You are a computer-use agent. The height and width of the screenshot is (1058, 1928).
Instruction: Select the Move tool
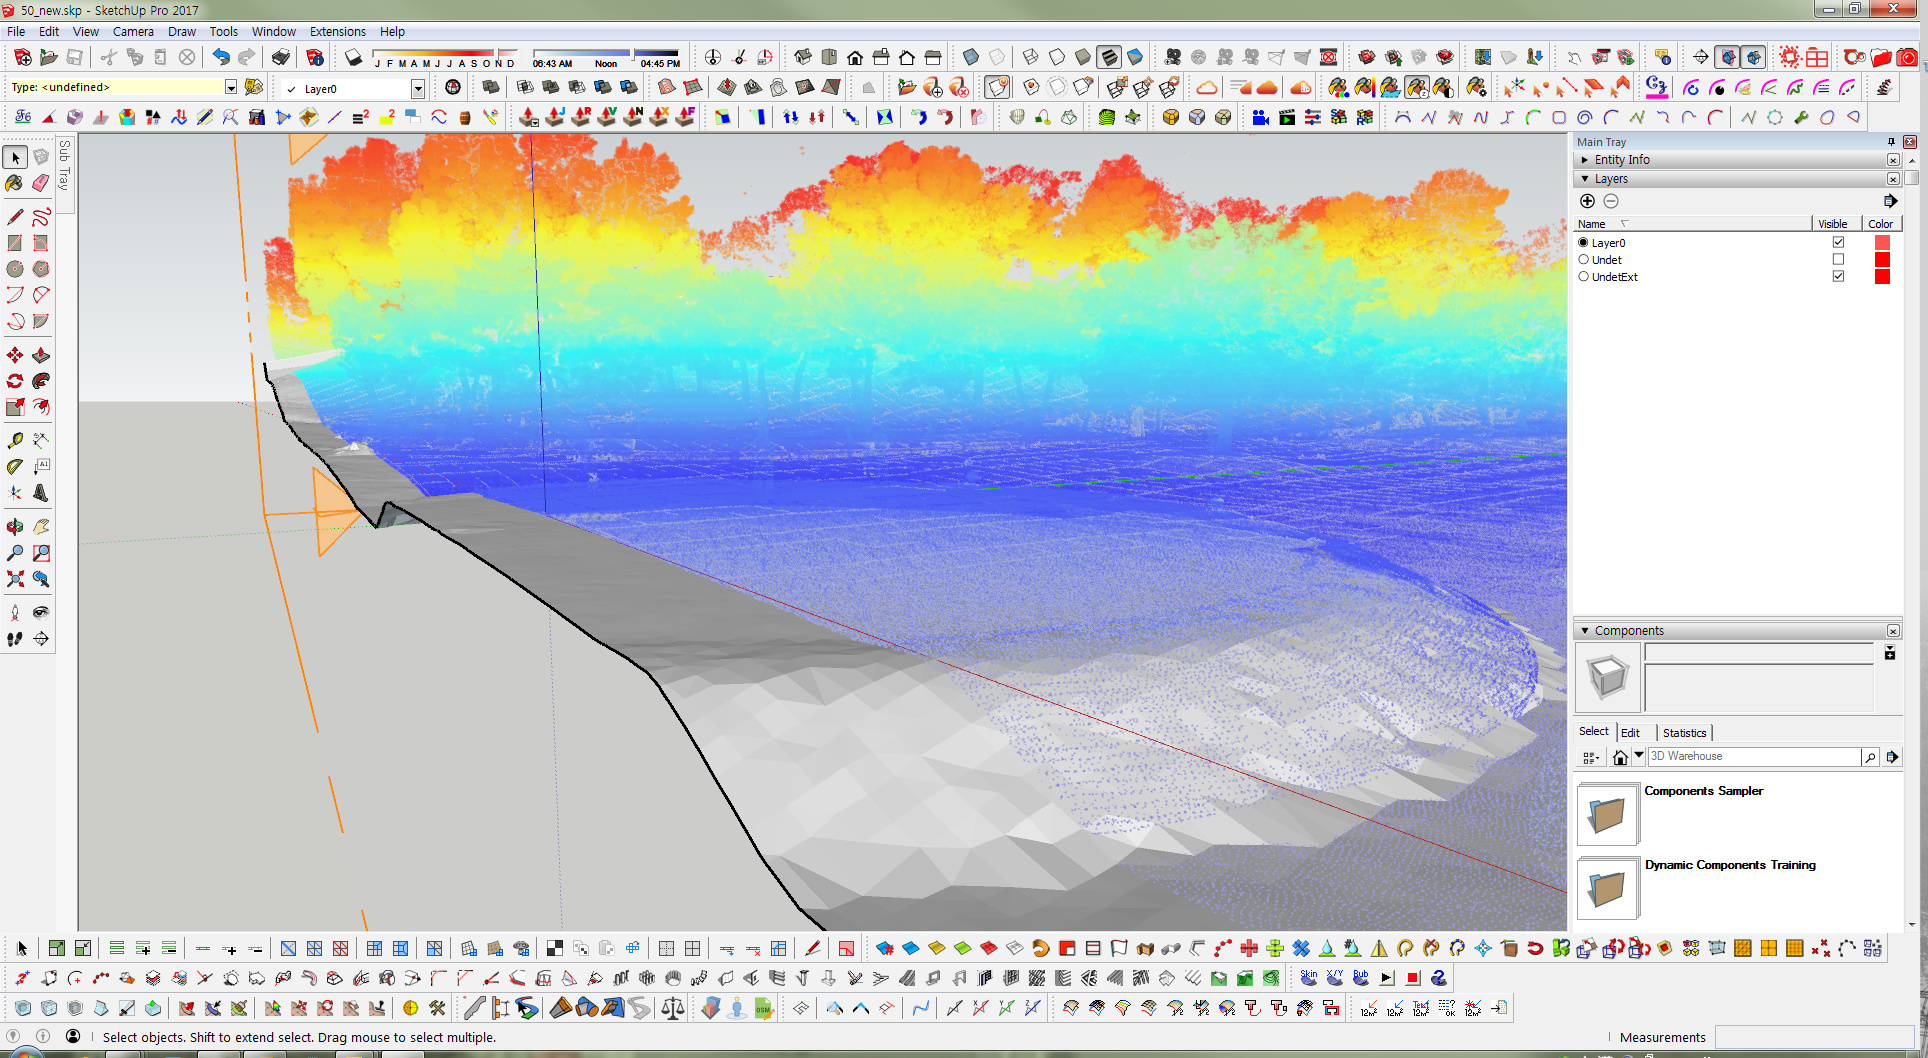[15, 355]
